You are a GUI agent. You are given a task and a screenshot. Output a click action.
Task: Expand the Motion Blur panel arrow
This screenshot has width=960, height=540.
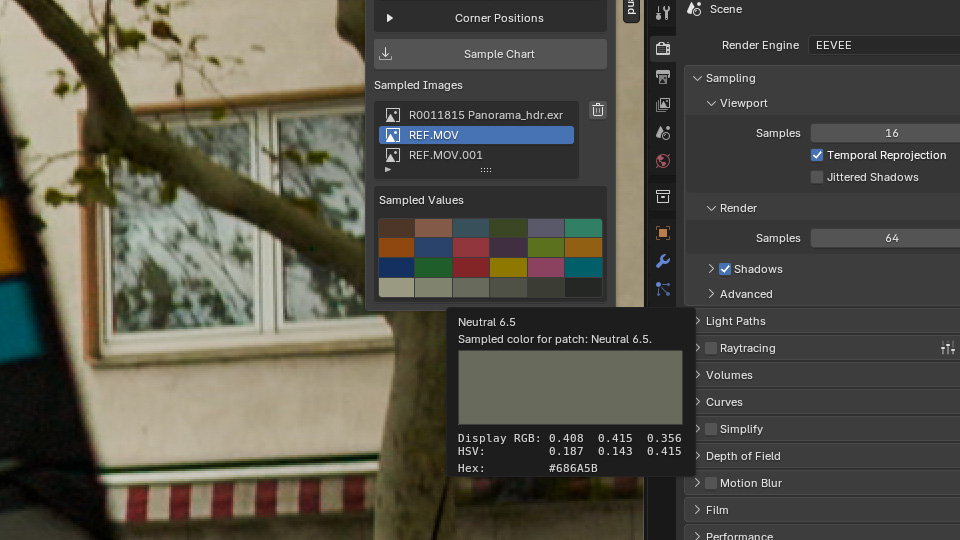coord(697,482)
